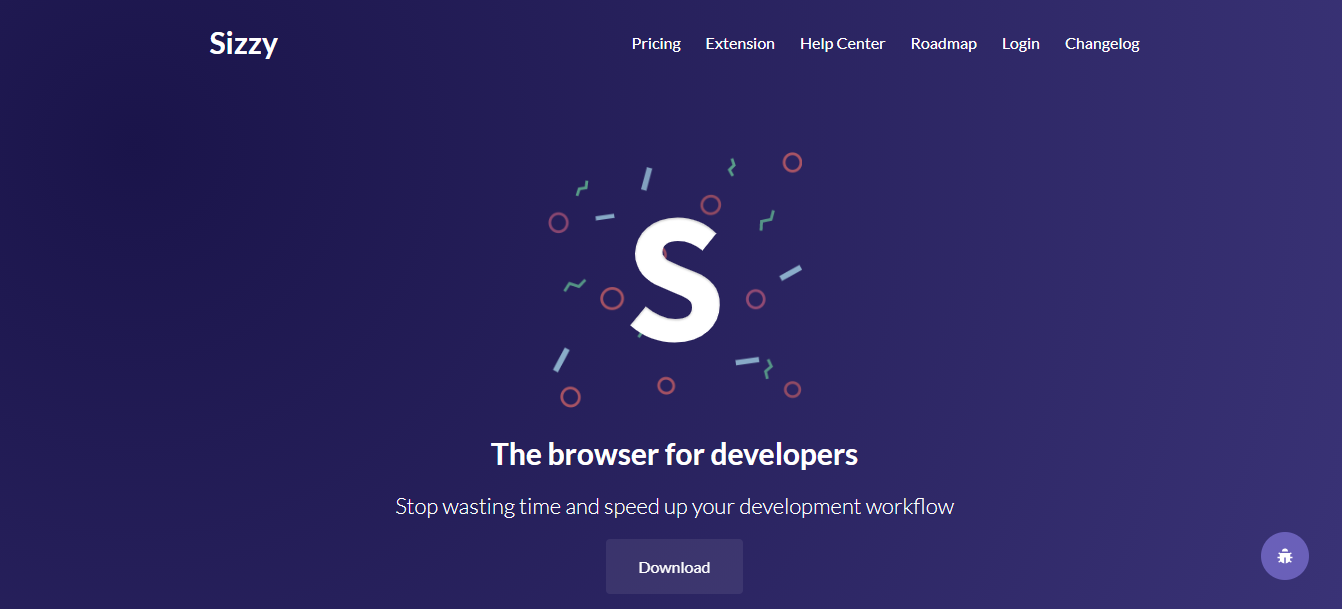Click the teal rectangle confetti on the lower left
Image resolution: width=1342 pixels, height=609 pixels.
561,358
